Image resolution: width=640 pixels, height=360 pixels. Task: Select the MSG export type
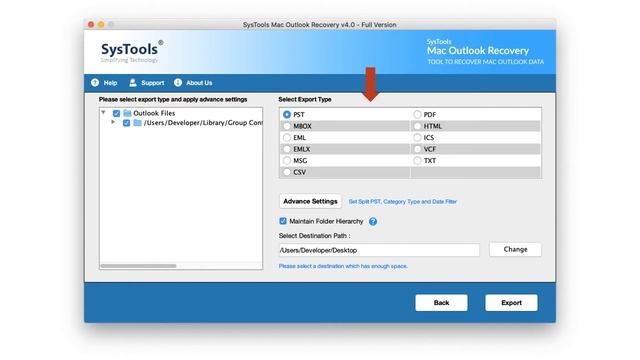[x=287, y=160]
